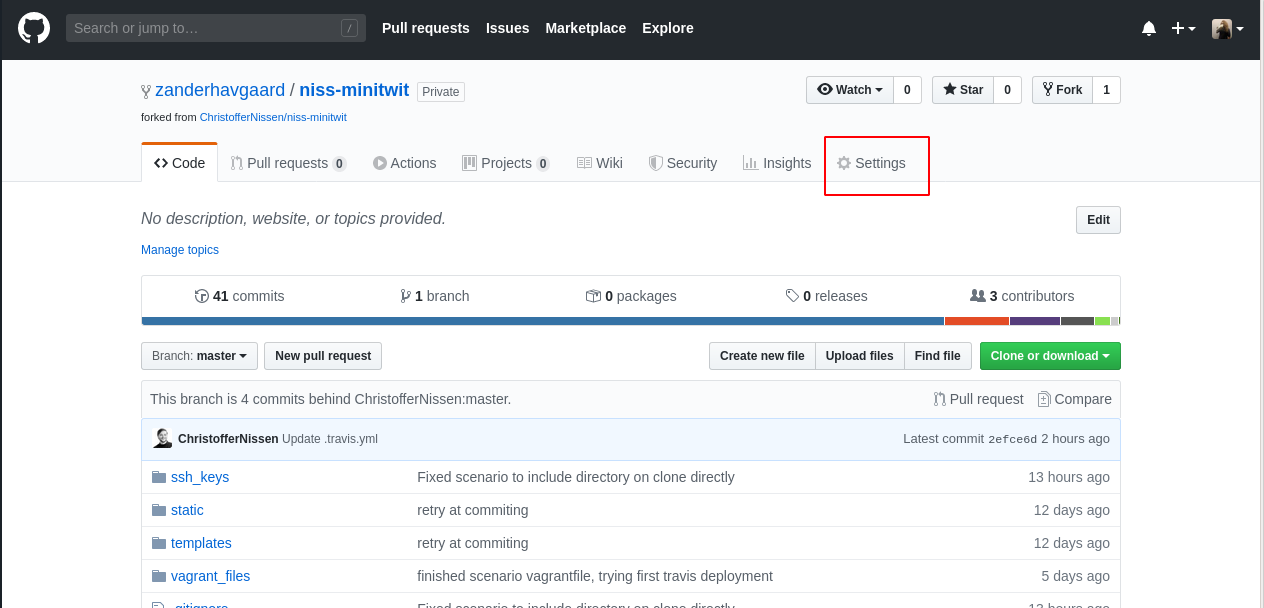Click Pull request link in branch info bar
The width and height of the screenshot is (1264, 608).
click(x=978, y=399)
